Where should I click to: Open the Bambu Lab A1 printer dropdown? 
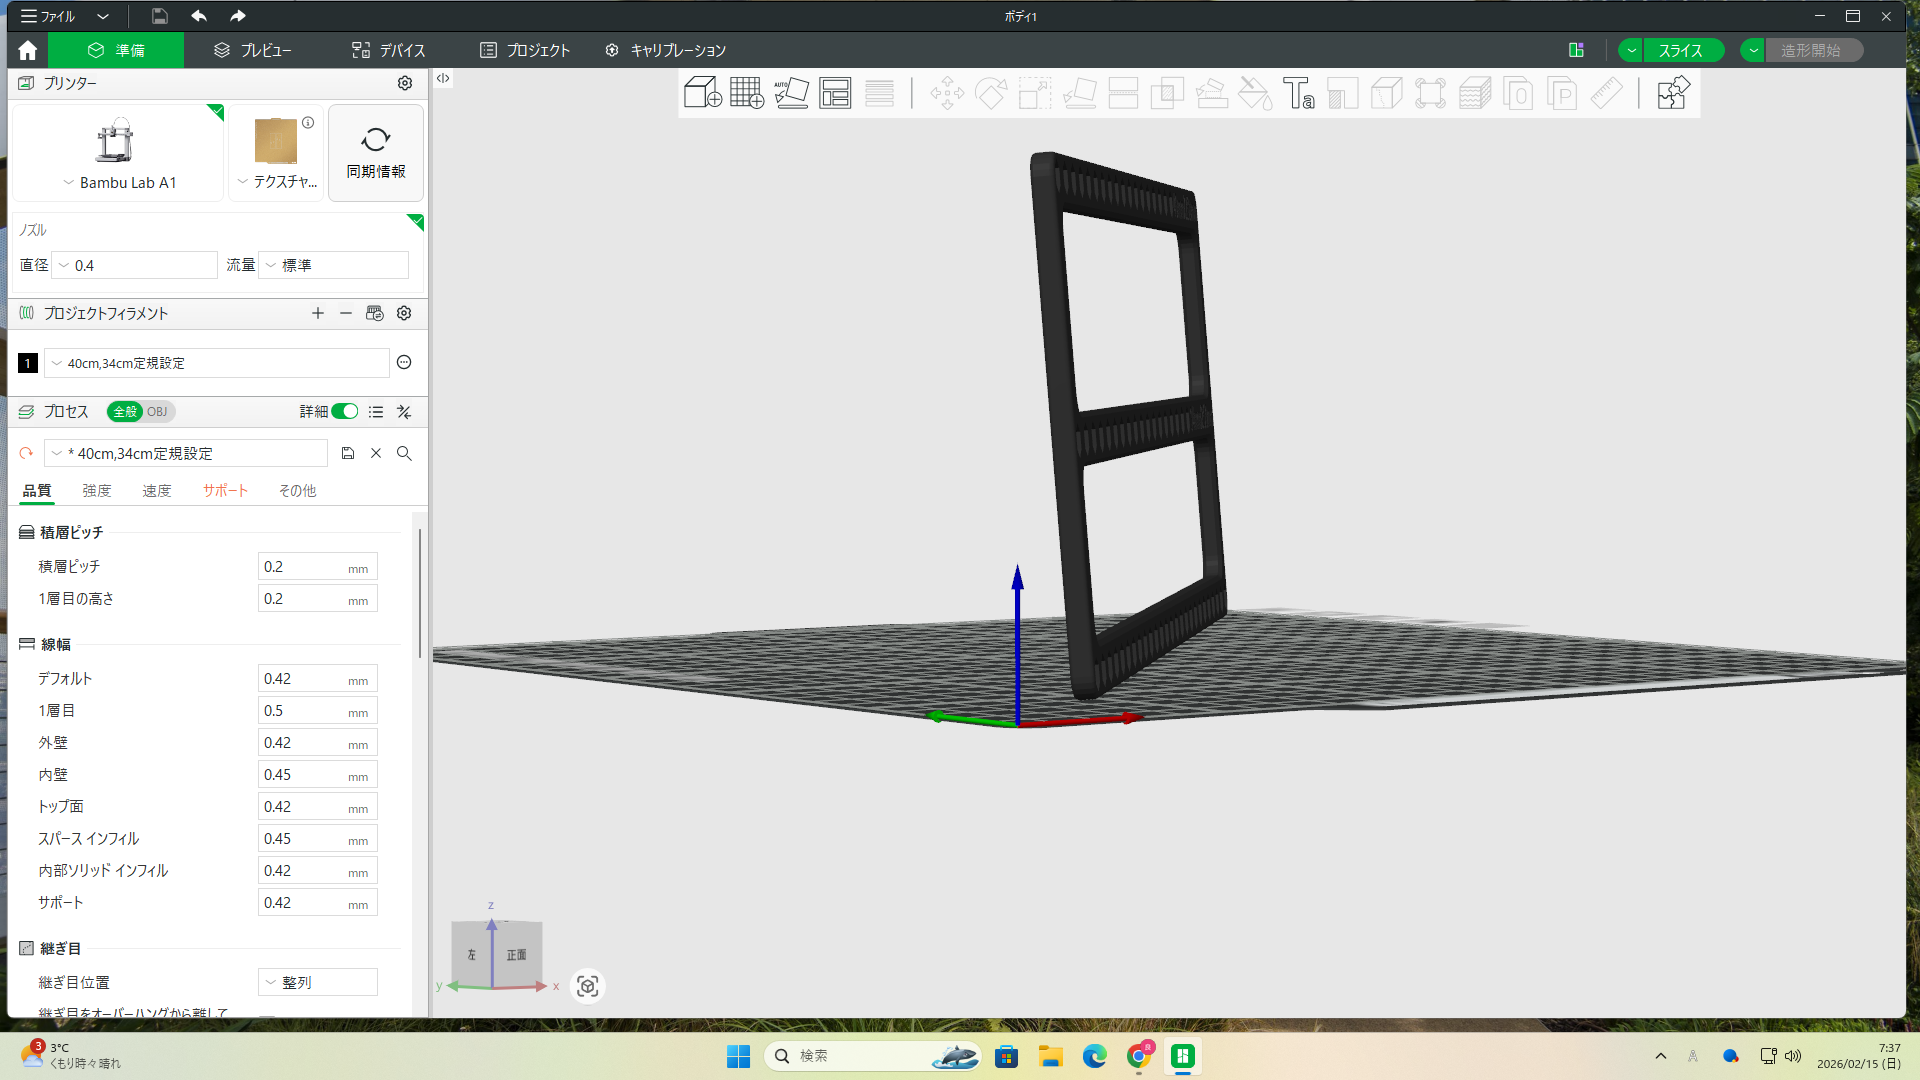pyautogui.click(x=118, y=182)
